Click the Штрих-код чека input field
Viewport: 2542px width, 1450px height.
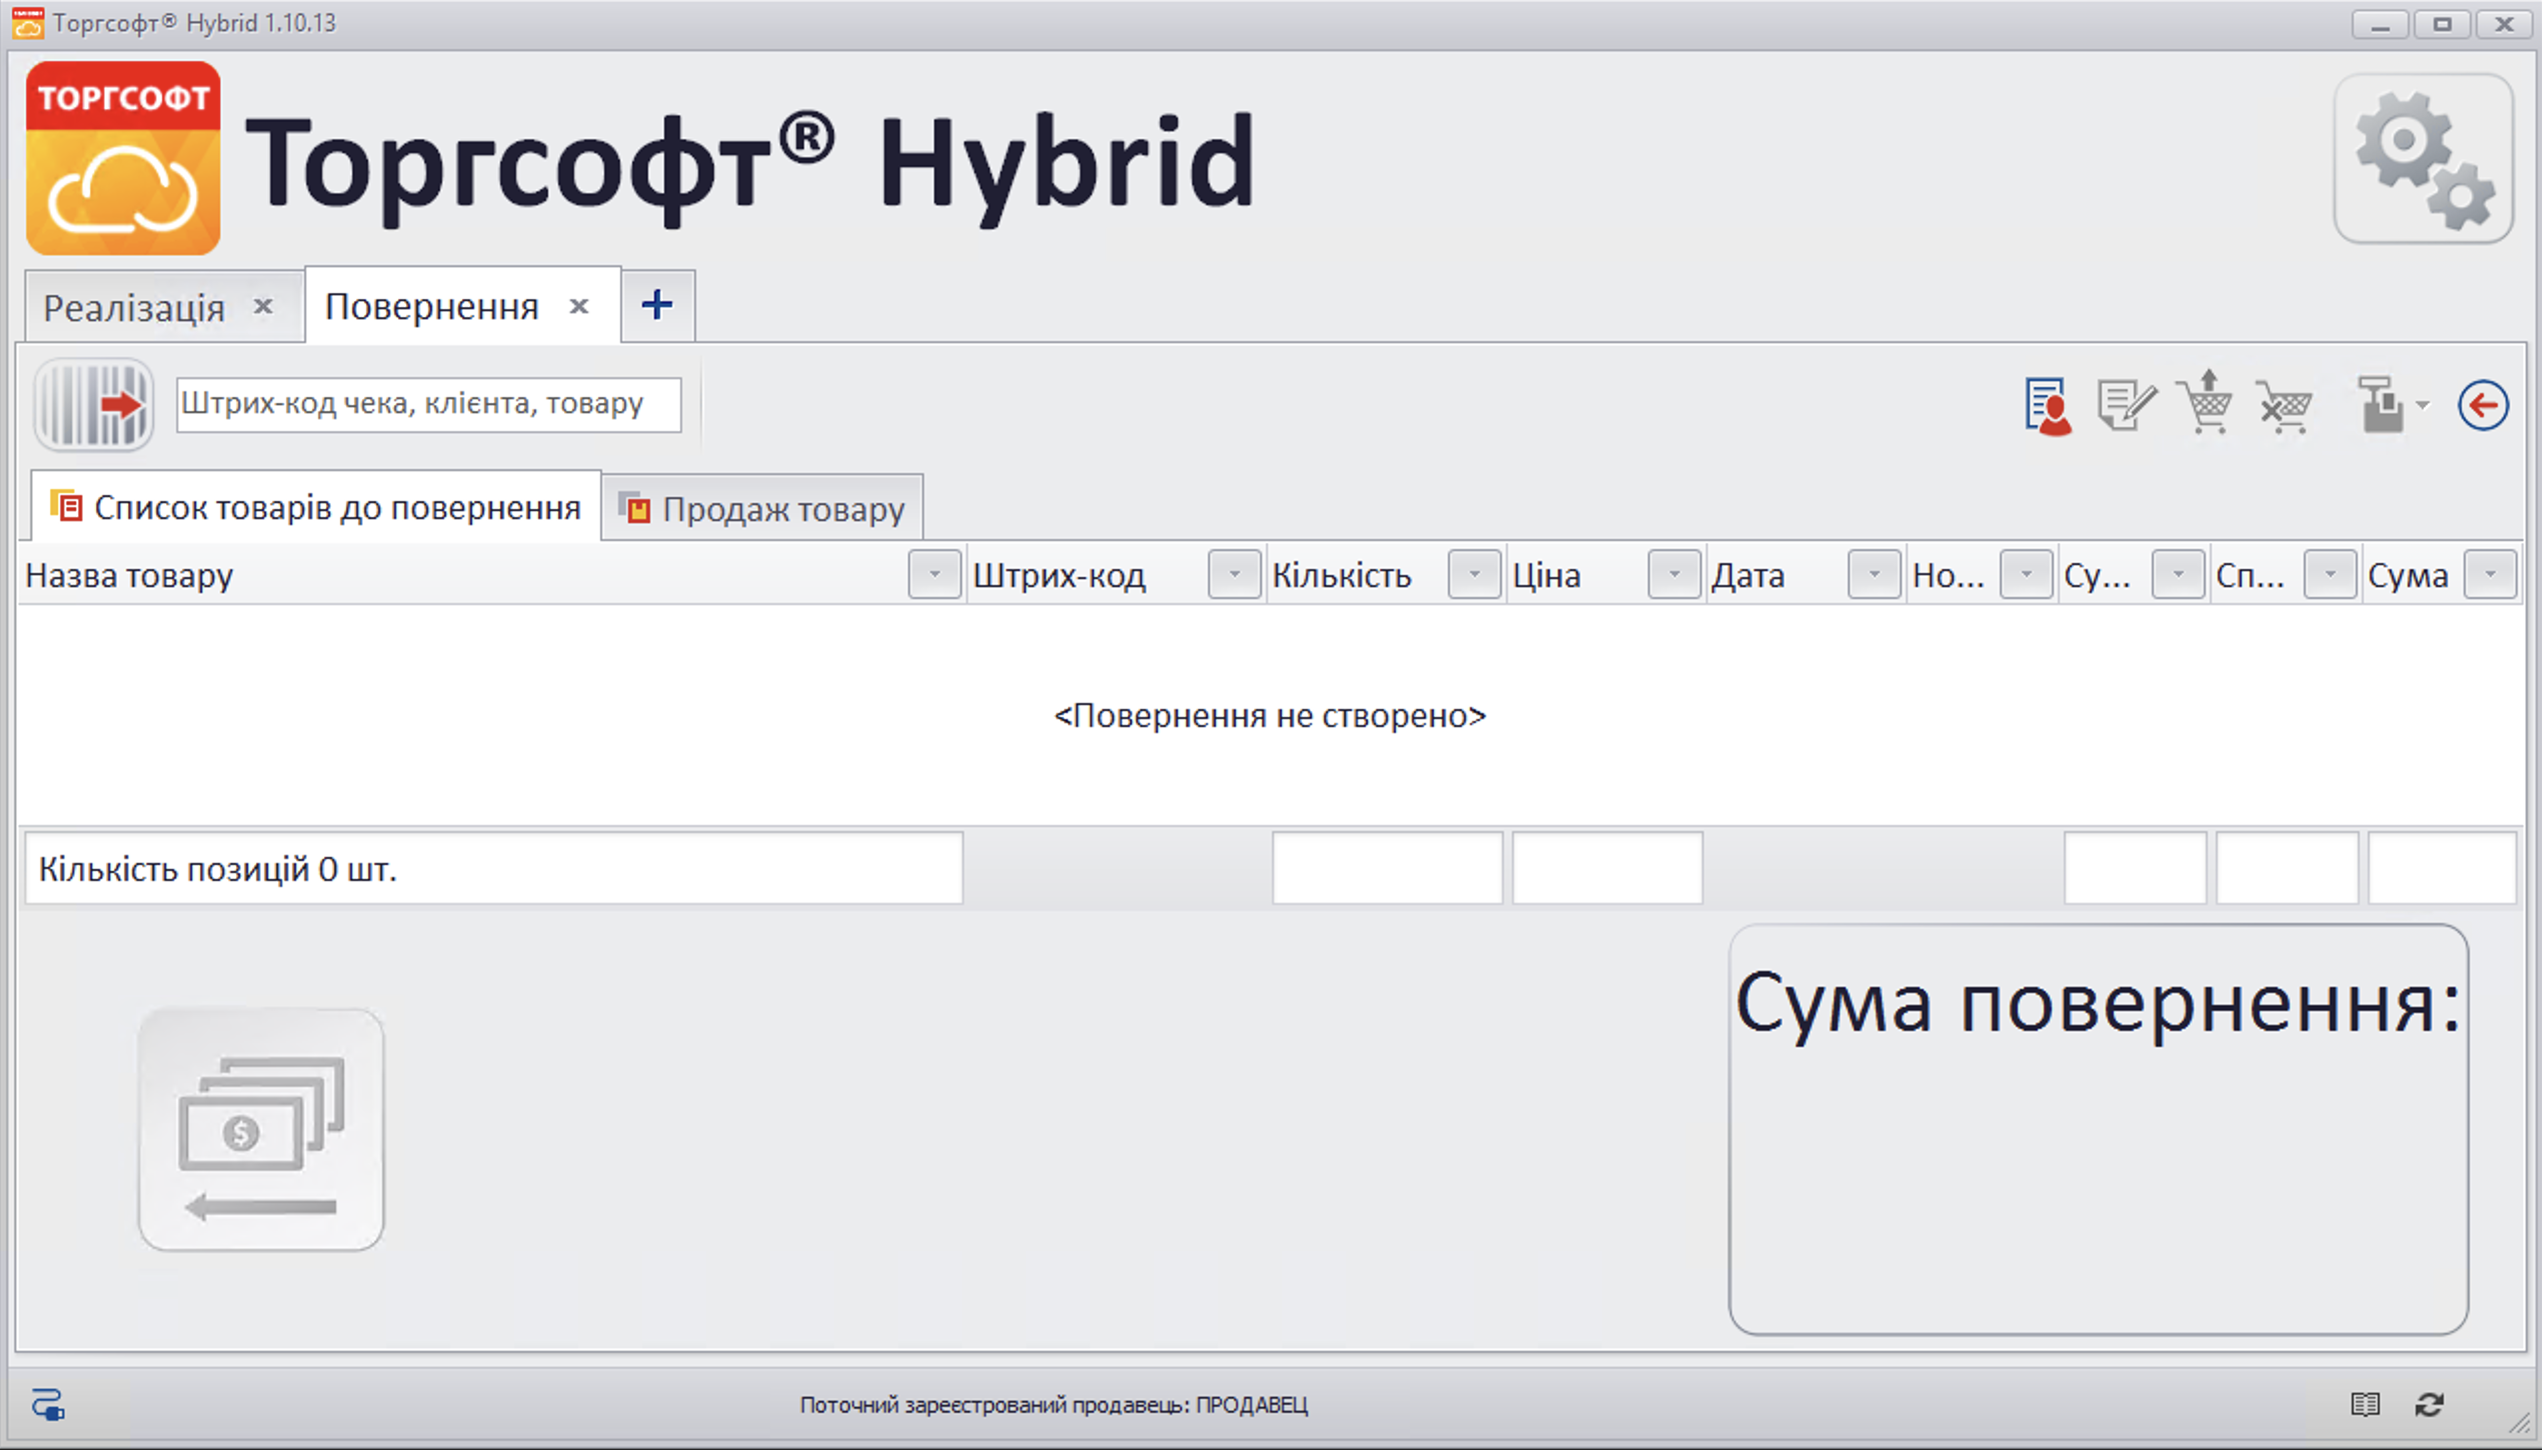point(427,404)
